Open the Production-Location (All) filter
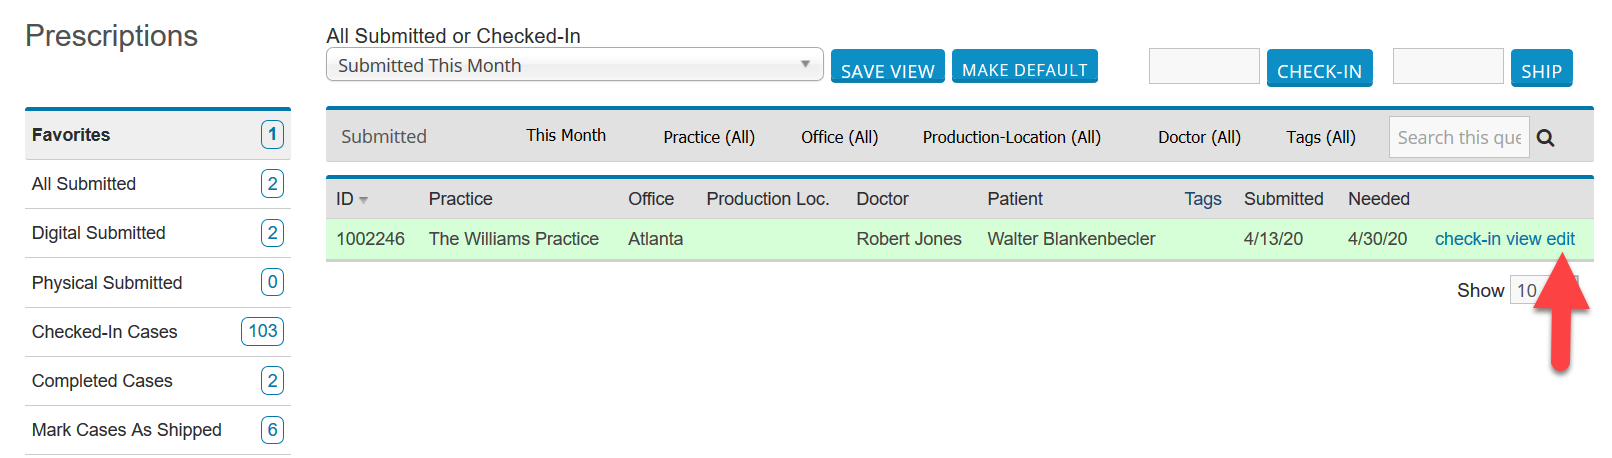 1011,137
